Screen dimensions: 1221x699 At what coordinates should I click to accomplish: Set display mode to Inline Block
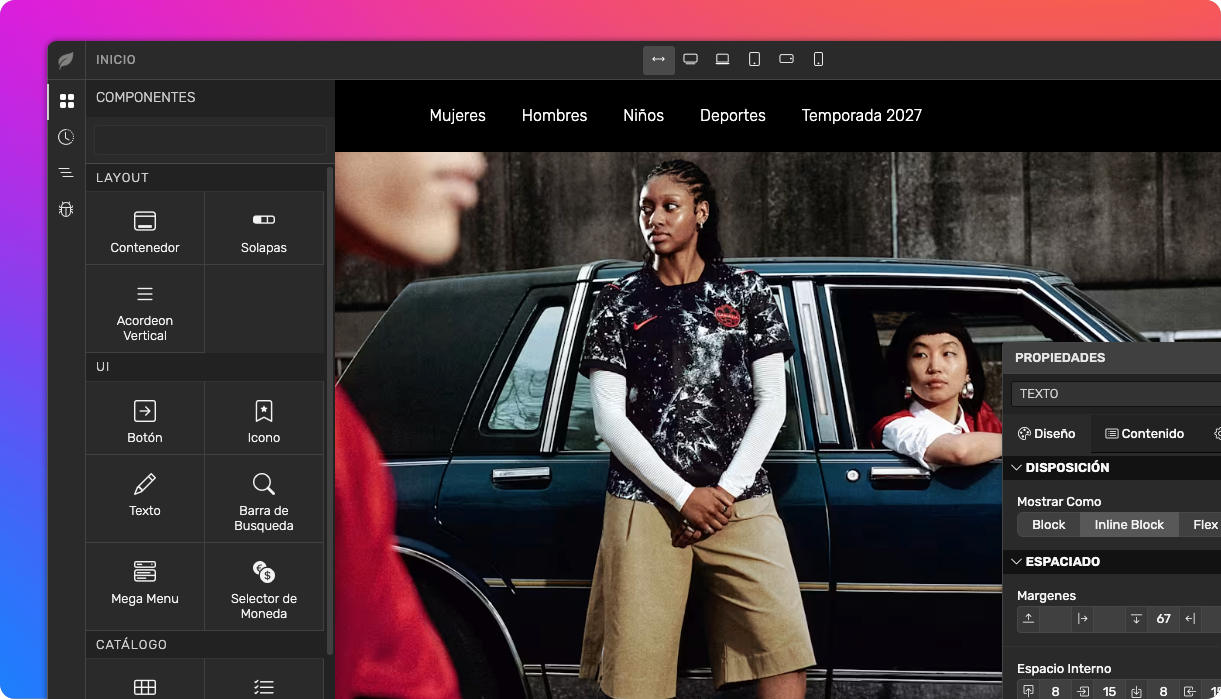click(x=1129, y=525)
